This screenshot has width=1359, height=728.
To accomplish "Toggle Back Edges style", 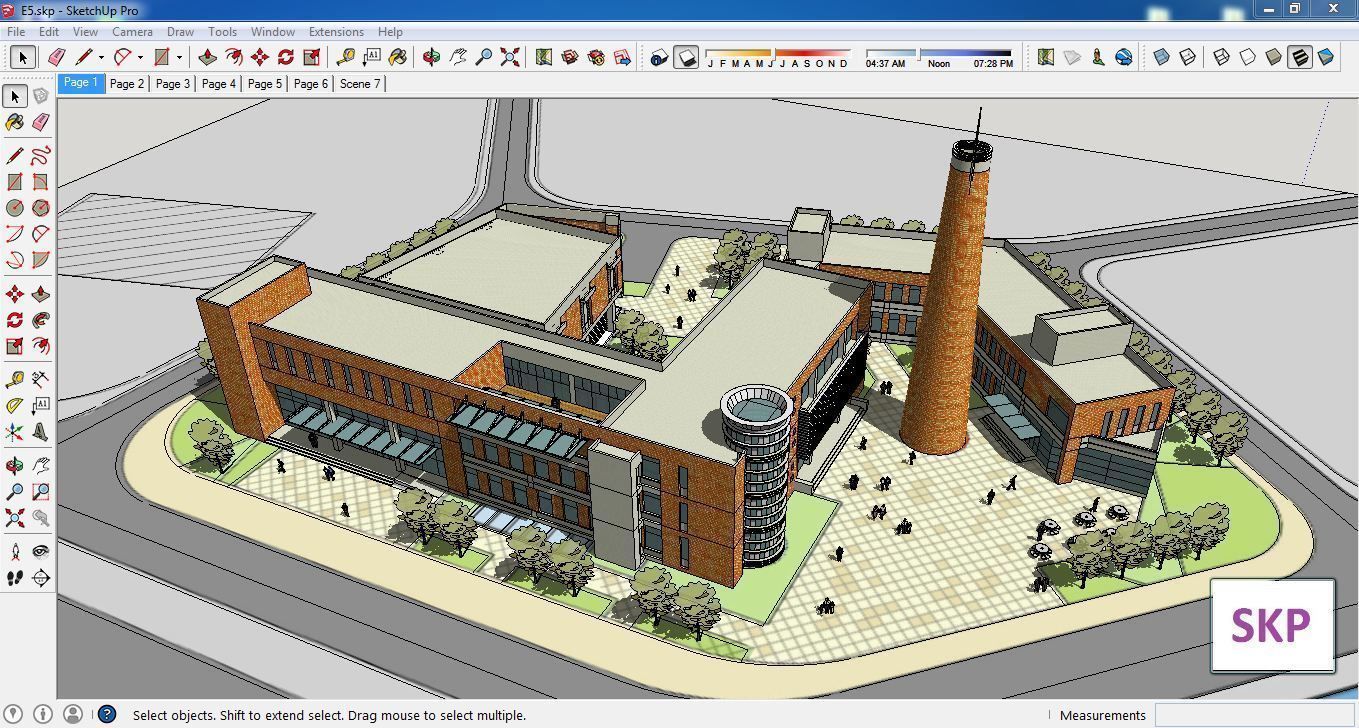I will 1188,57.
